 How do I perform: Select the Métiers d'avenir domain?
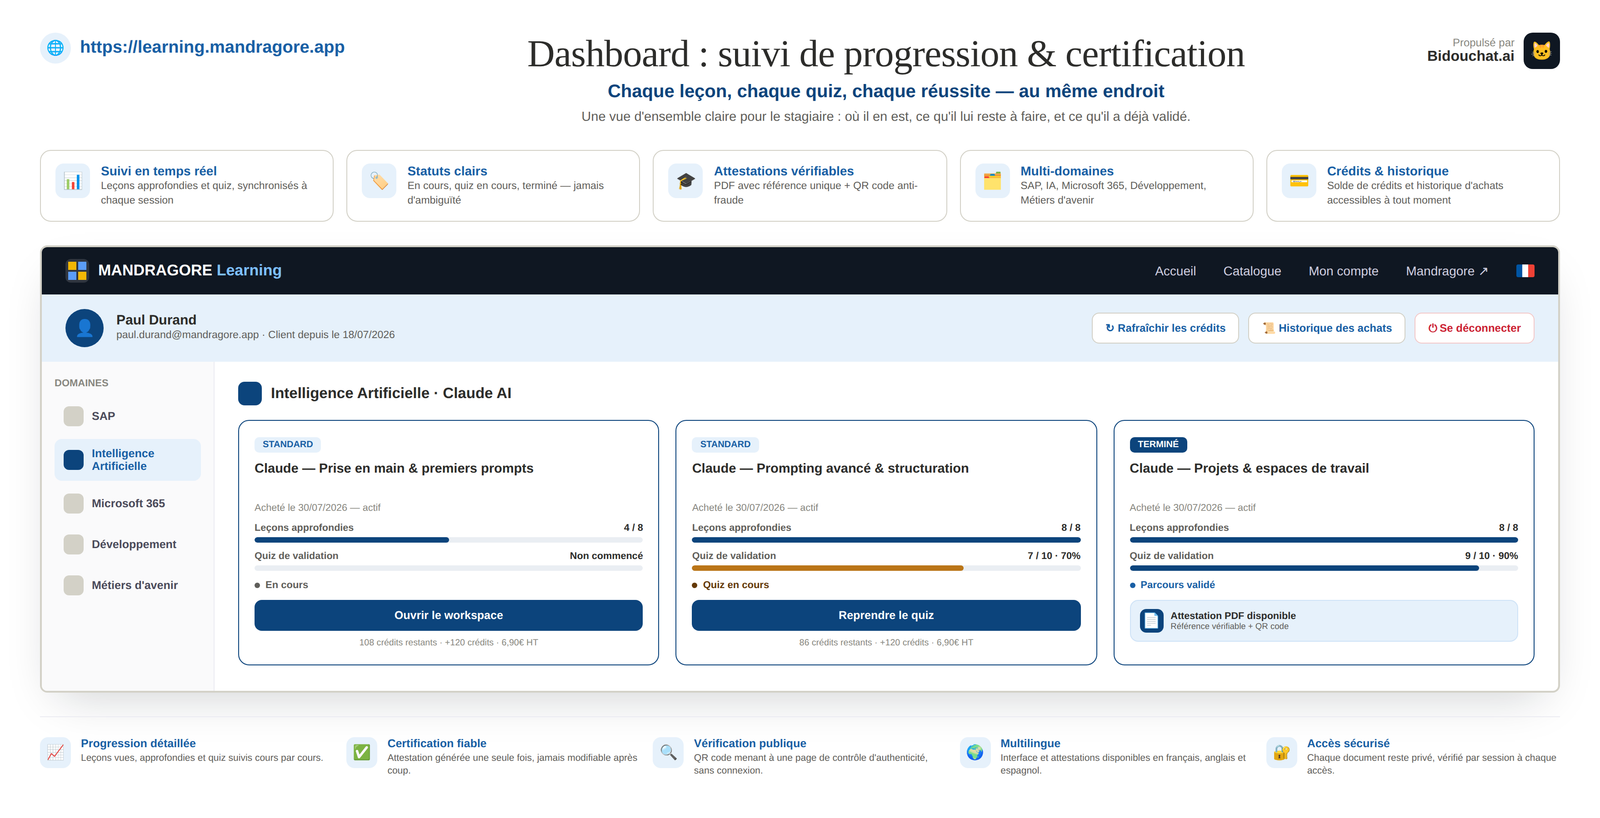click(127, 585)
